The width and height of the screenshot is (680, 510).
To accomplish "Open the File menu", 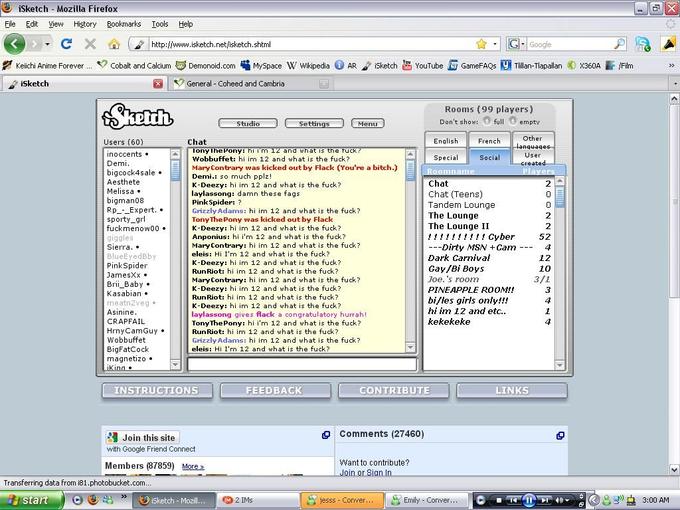I will click(10, 24).
